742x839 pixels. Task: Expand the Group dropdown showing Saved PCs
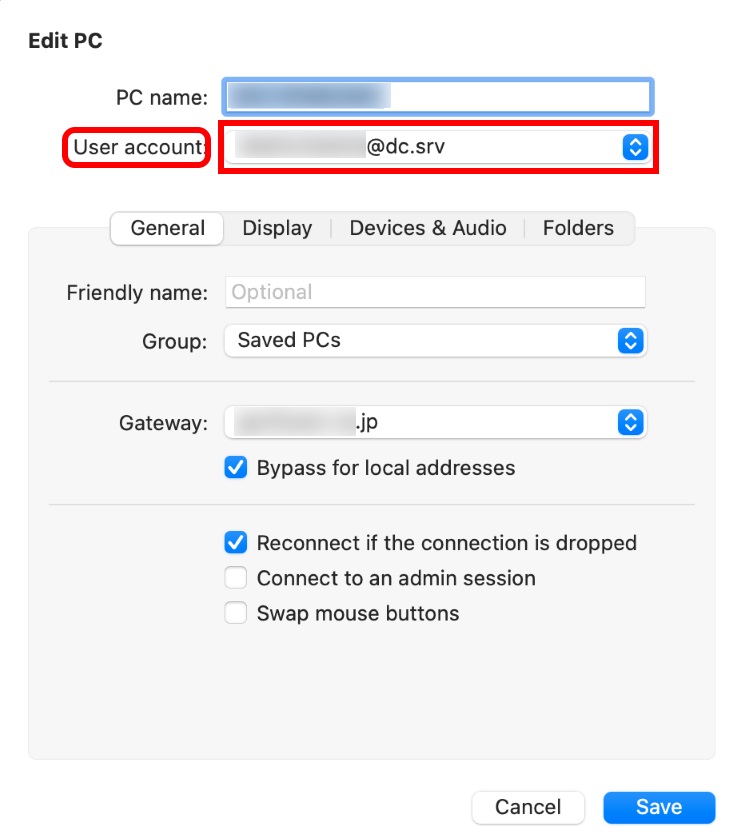[435, 340]
